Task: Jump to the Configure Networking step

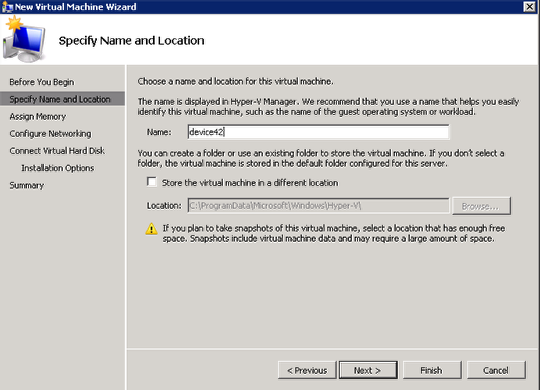Action: coord(50,134)
